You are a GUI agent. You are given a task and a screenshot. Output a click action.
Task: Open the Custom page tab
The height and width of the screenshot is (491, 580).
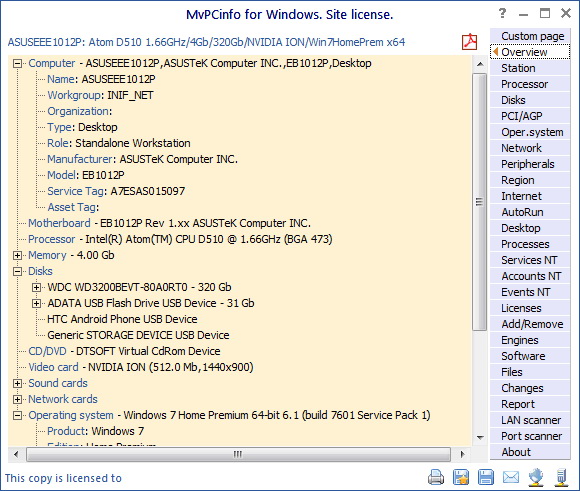click(530, 36)
